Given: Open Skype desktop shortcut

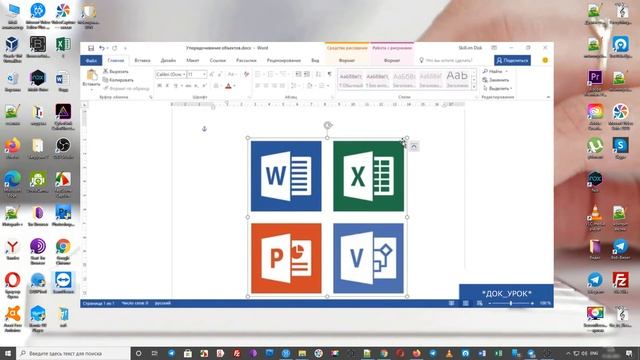Looking at the screenshot, I should coord(620,147).
